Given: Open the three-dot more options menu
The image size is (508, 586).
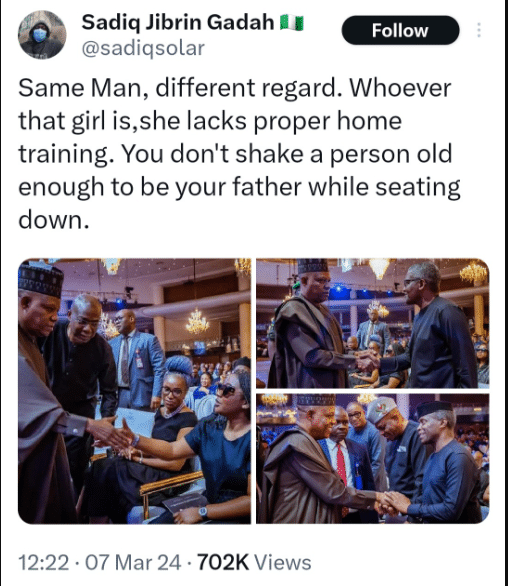Looking at the screenshot, I should point(478,30).
